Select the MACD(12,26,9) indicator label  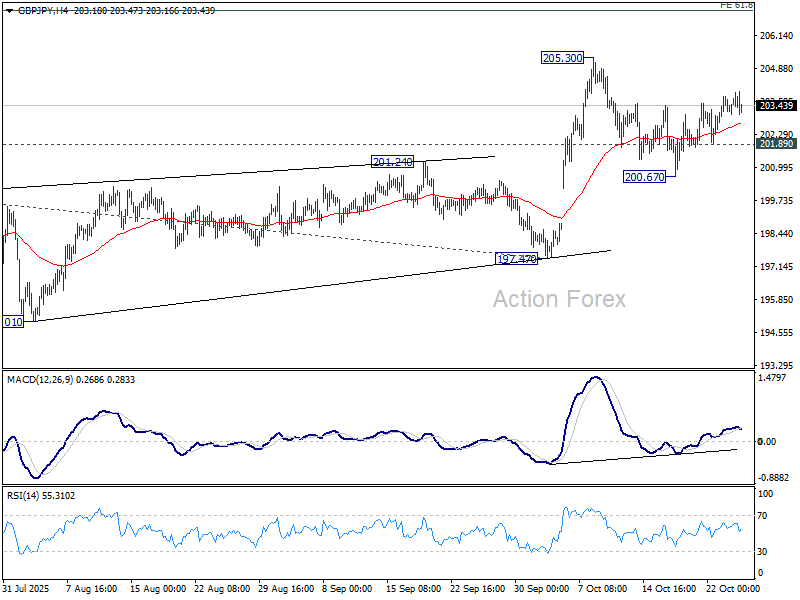[37, 380]
